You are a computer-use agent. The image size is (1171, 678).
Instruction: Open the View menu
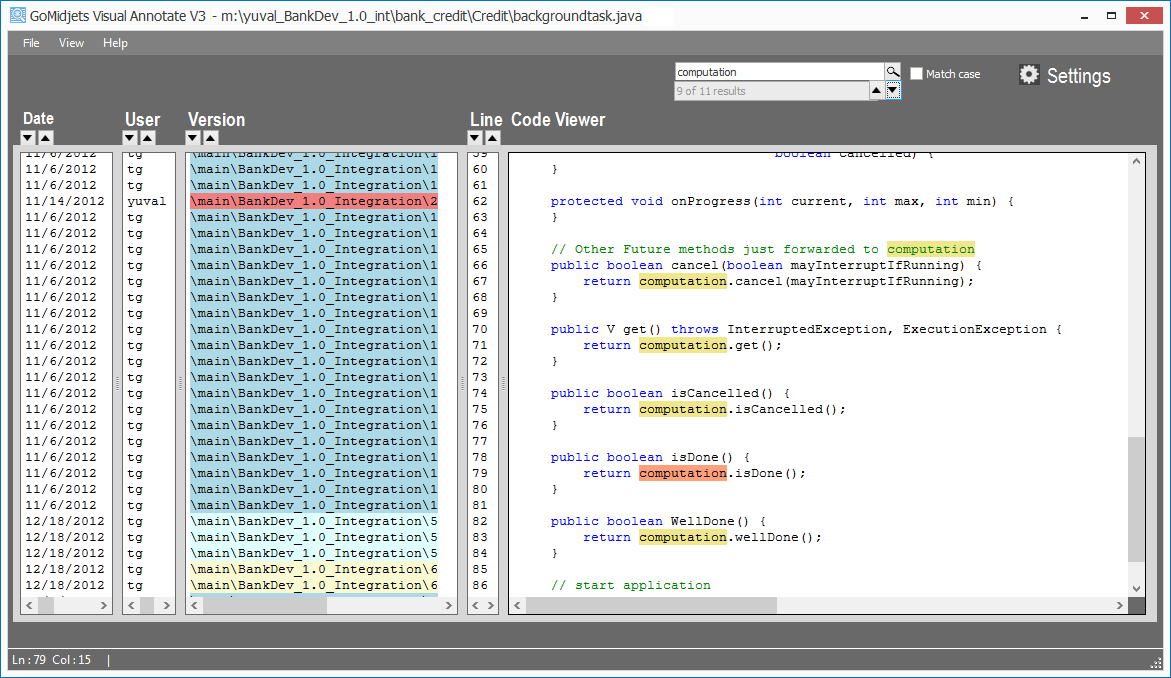point(71,43)
